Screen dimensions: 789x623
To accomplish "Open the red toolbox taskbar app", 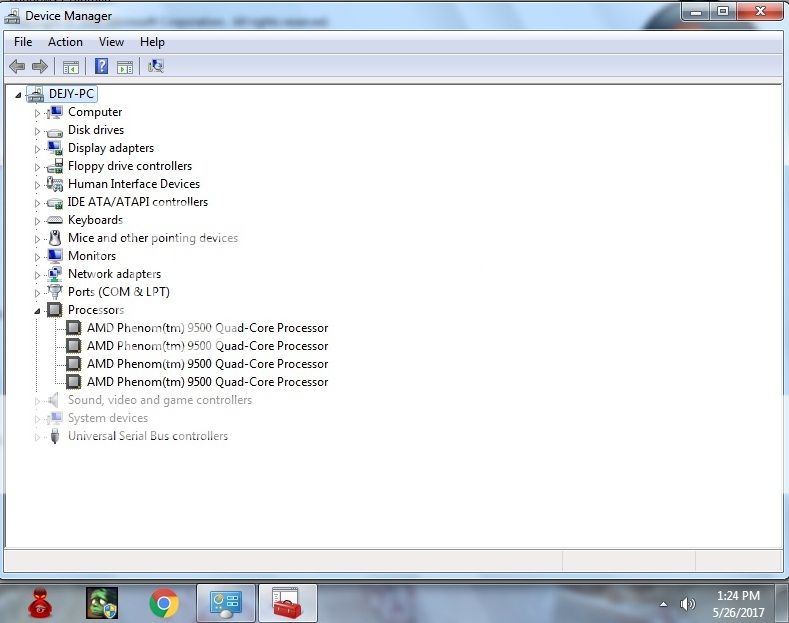I will pyautogui.click(x=287, y=603).
